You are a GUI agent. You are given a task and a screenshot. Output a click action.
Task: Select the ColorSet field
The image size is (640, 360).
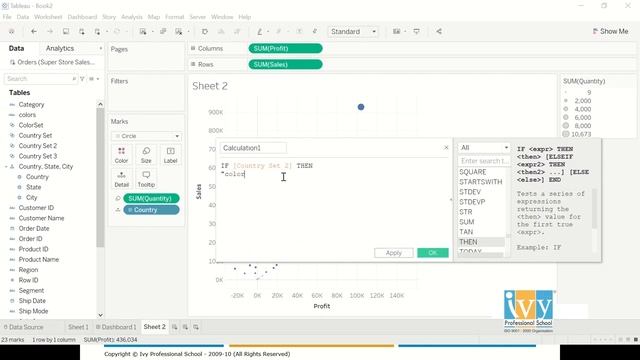31,125
